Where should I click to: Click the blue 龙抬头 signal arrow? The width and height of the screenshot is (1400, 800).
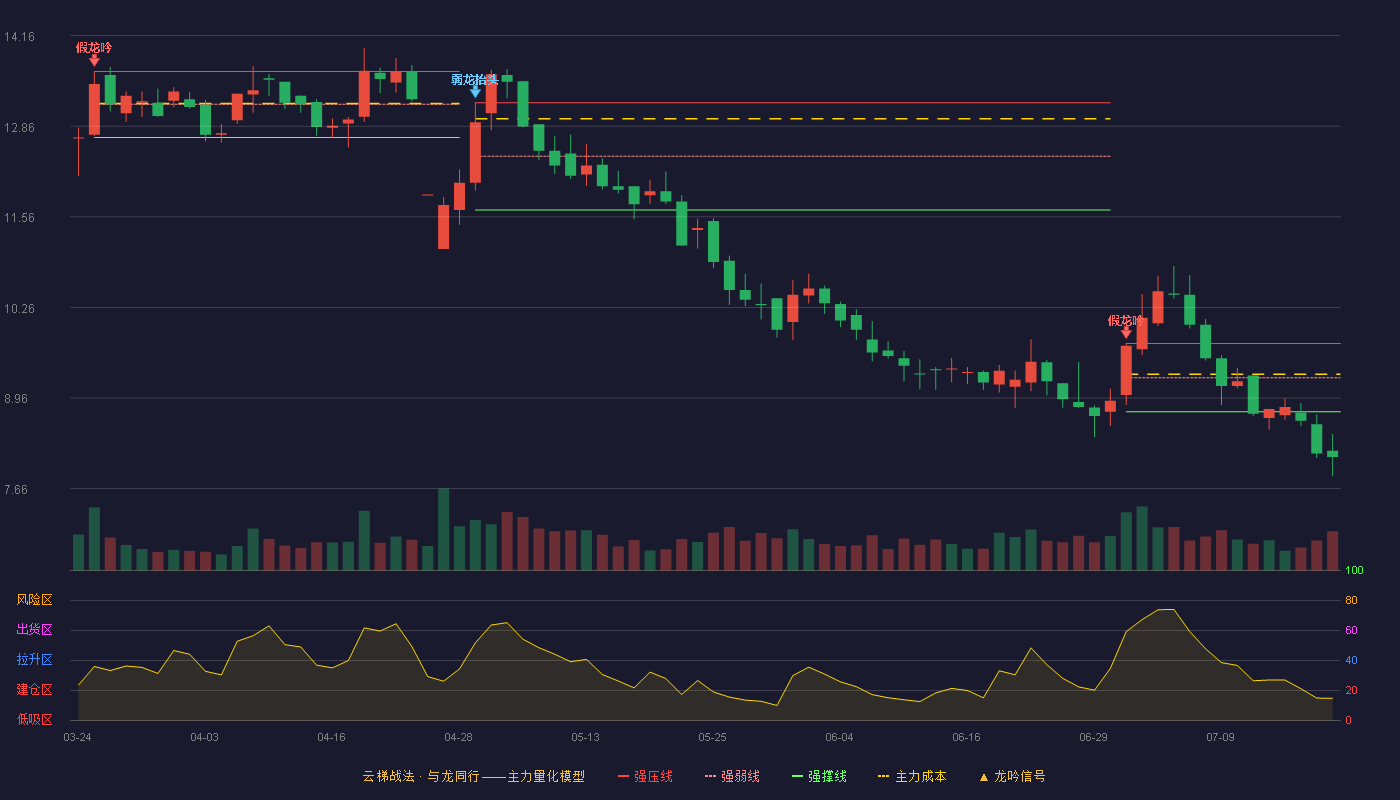pos(475,92)
